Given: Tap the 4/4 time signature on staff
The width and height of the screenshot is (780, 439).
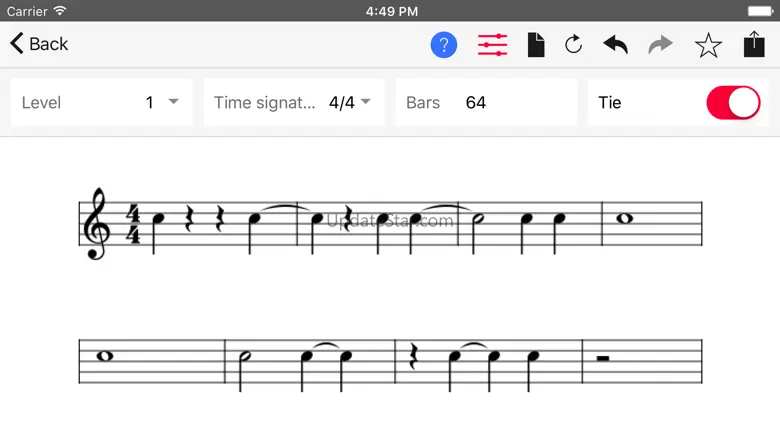Looking at the screenshot, I should 133,223.
